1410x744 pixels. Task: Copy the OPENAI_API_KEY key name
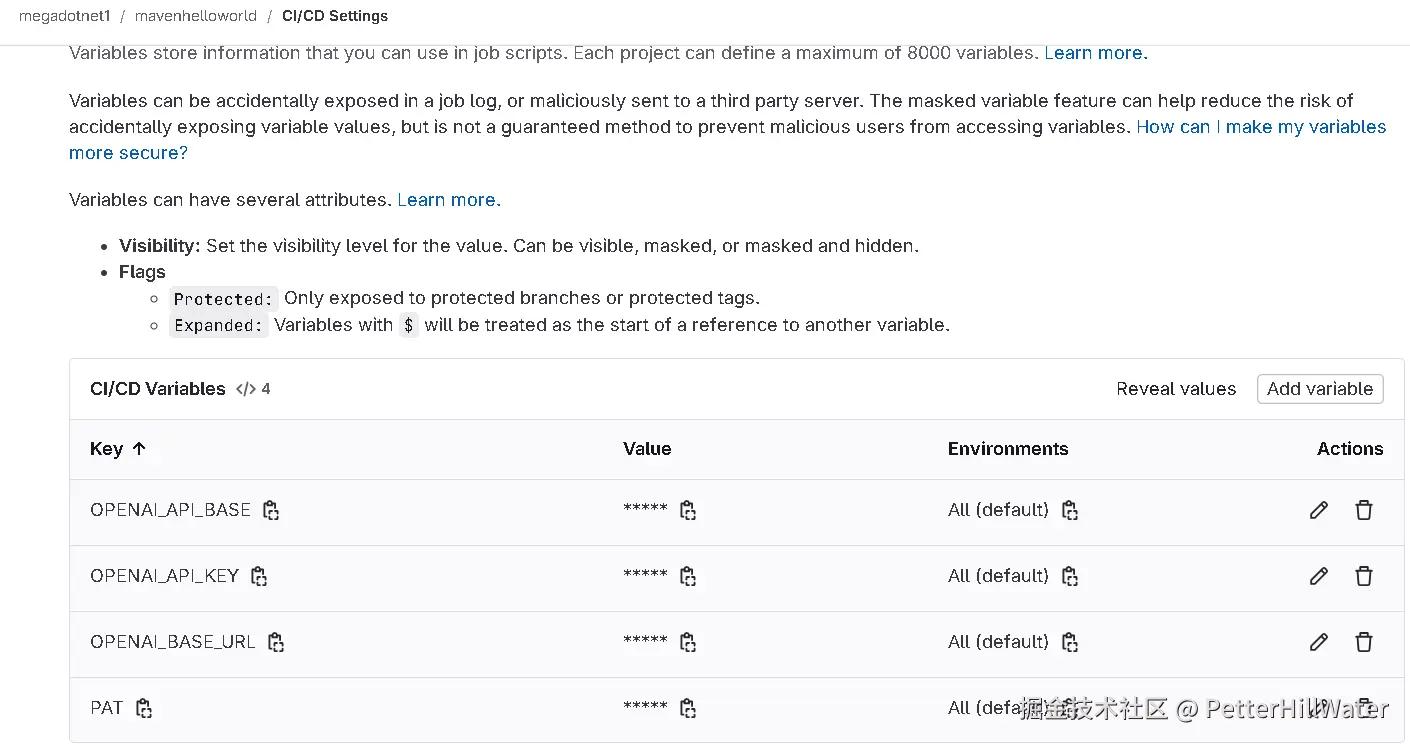[259, 576]
